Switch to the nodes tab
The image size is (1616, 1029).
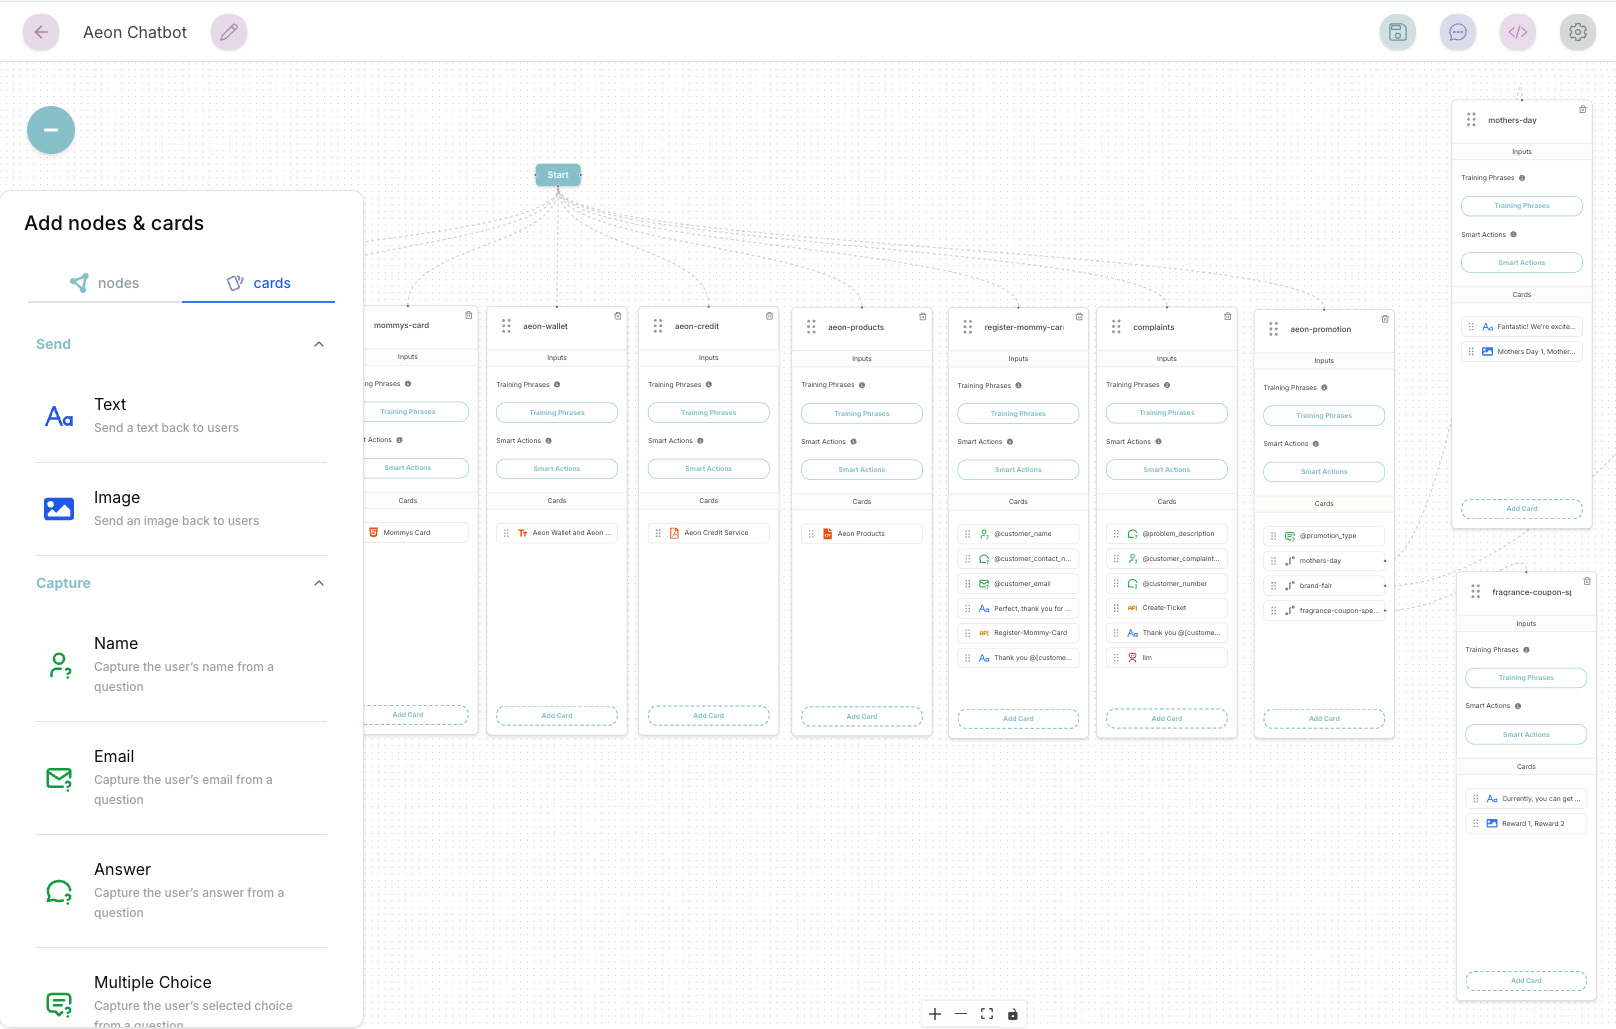pyautogui.click(x=105, y=283)
